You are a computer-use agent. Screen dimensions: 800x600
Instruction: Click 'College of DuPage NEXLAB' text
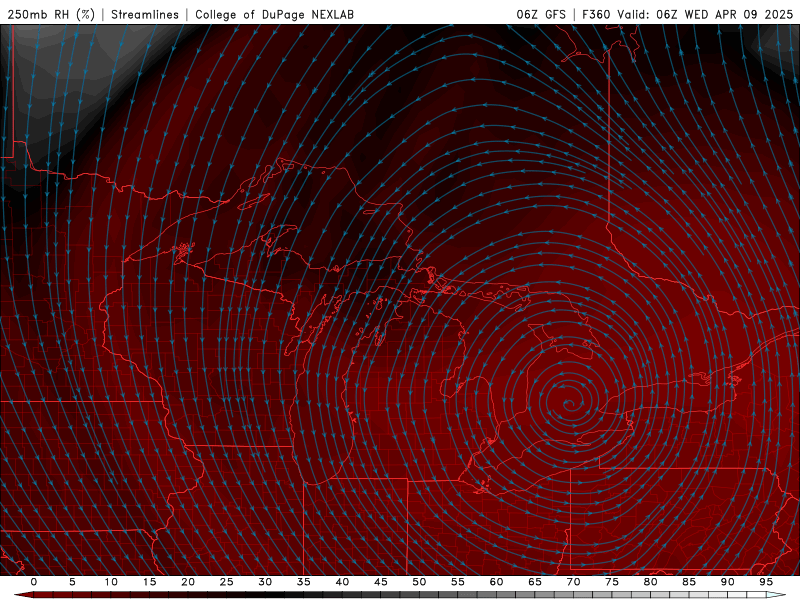click(274, 14)
